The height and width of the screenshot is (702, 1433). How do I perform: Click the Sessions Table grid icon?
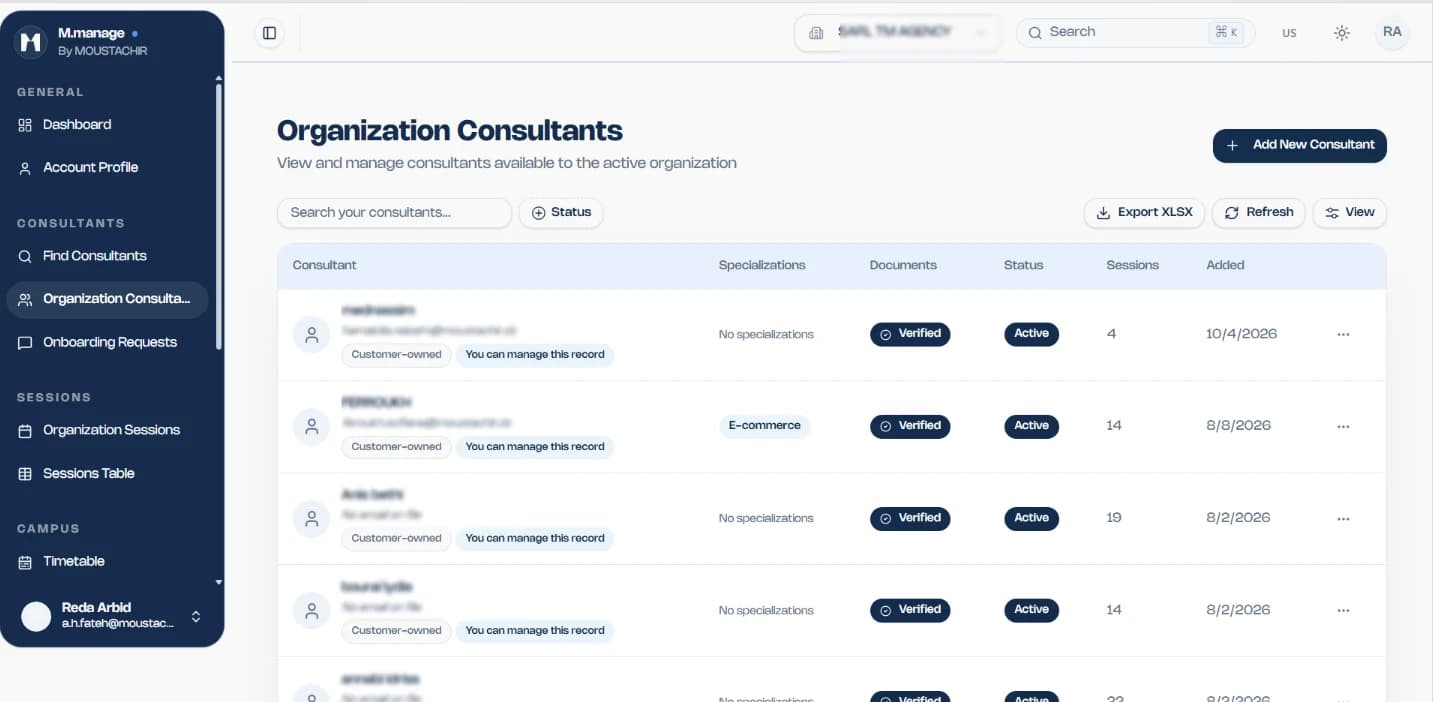click(25, 474)
